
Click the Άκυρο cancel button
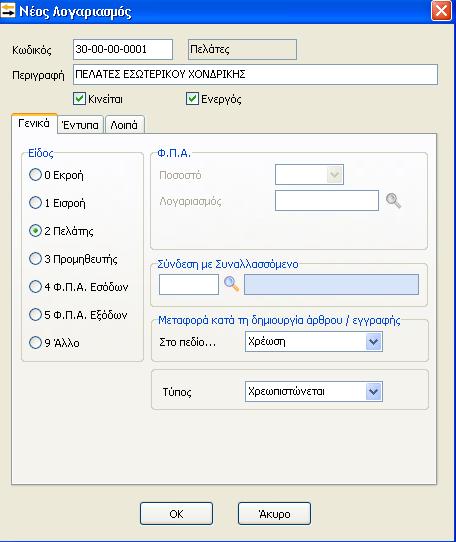click(x=274, y=514)
